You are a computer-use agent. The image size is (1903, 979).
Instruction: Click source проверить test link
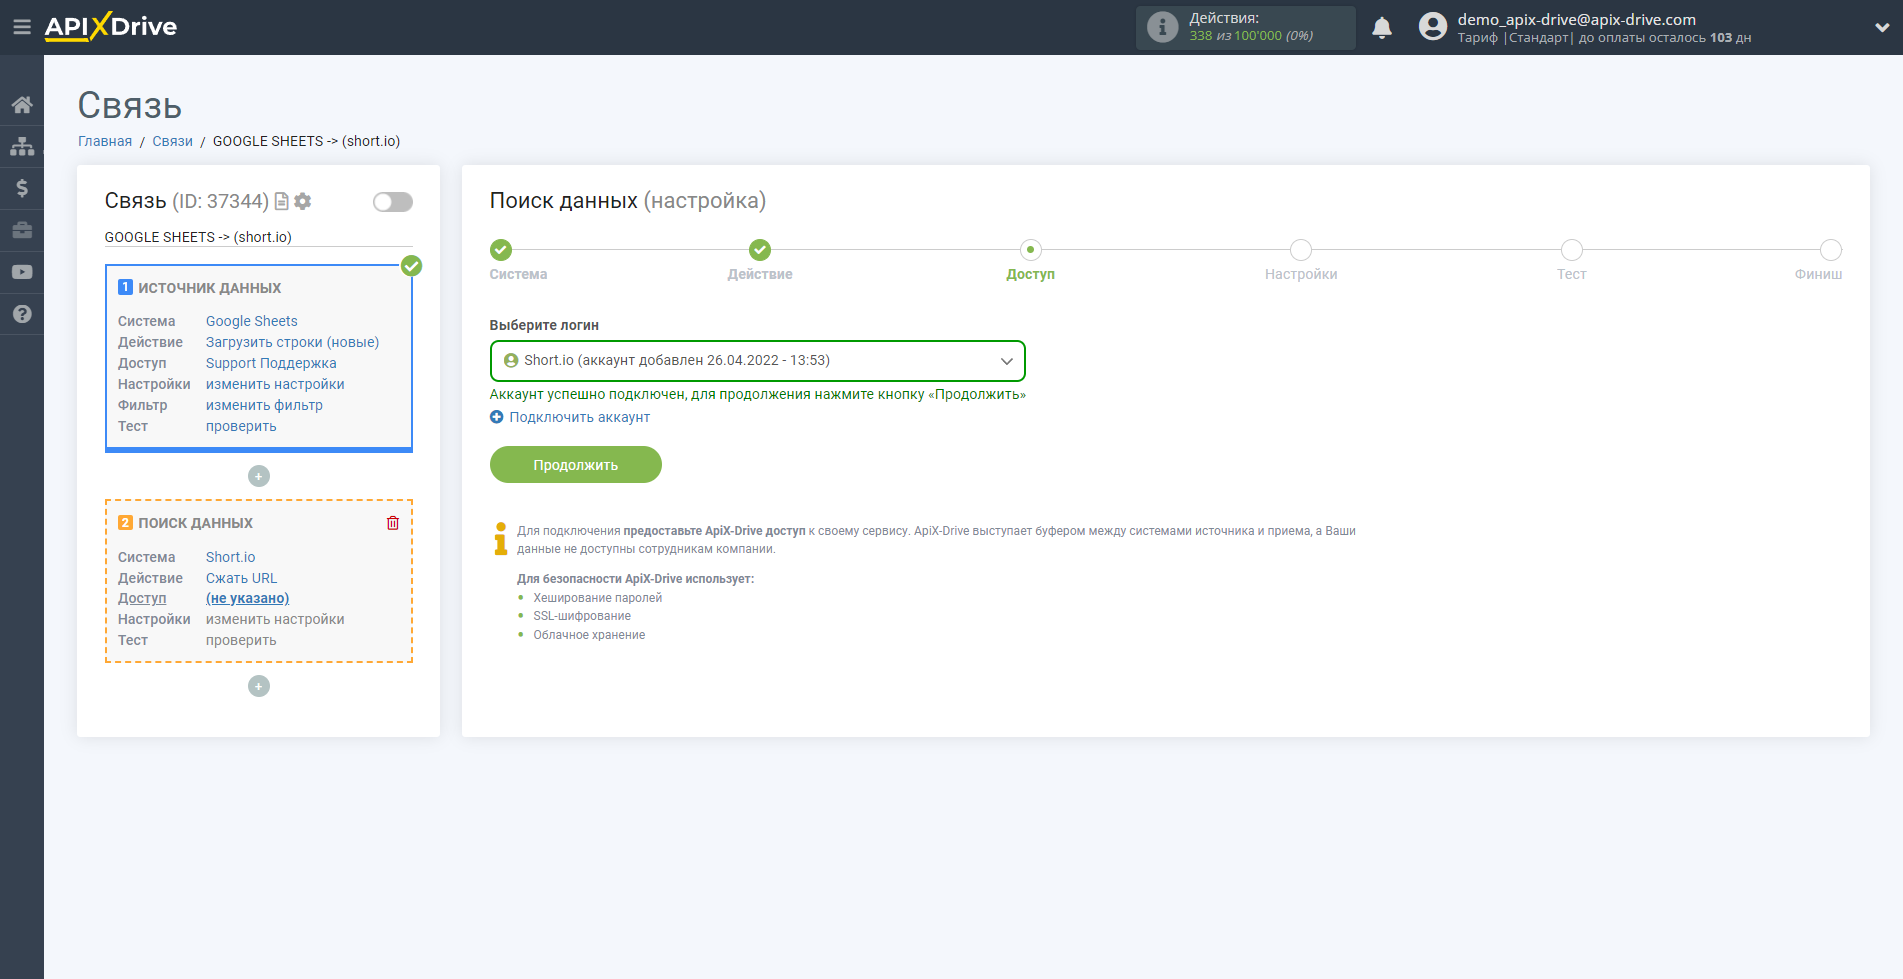coord(241,426)
